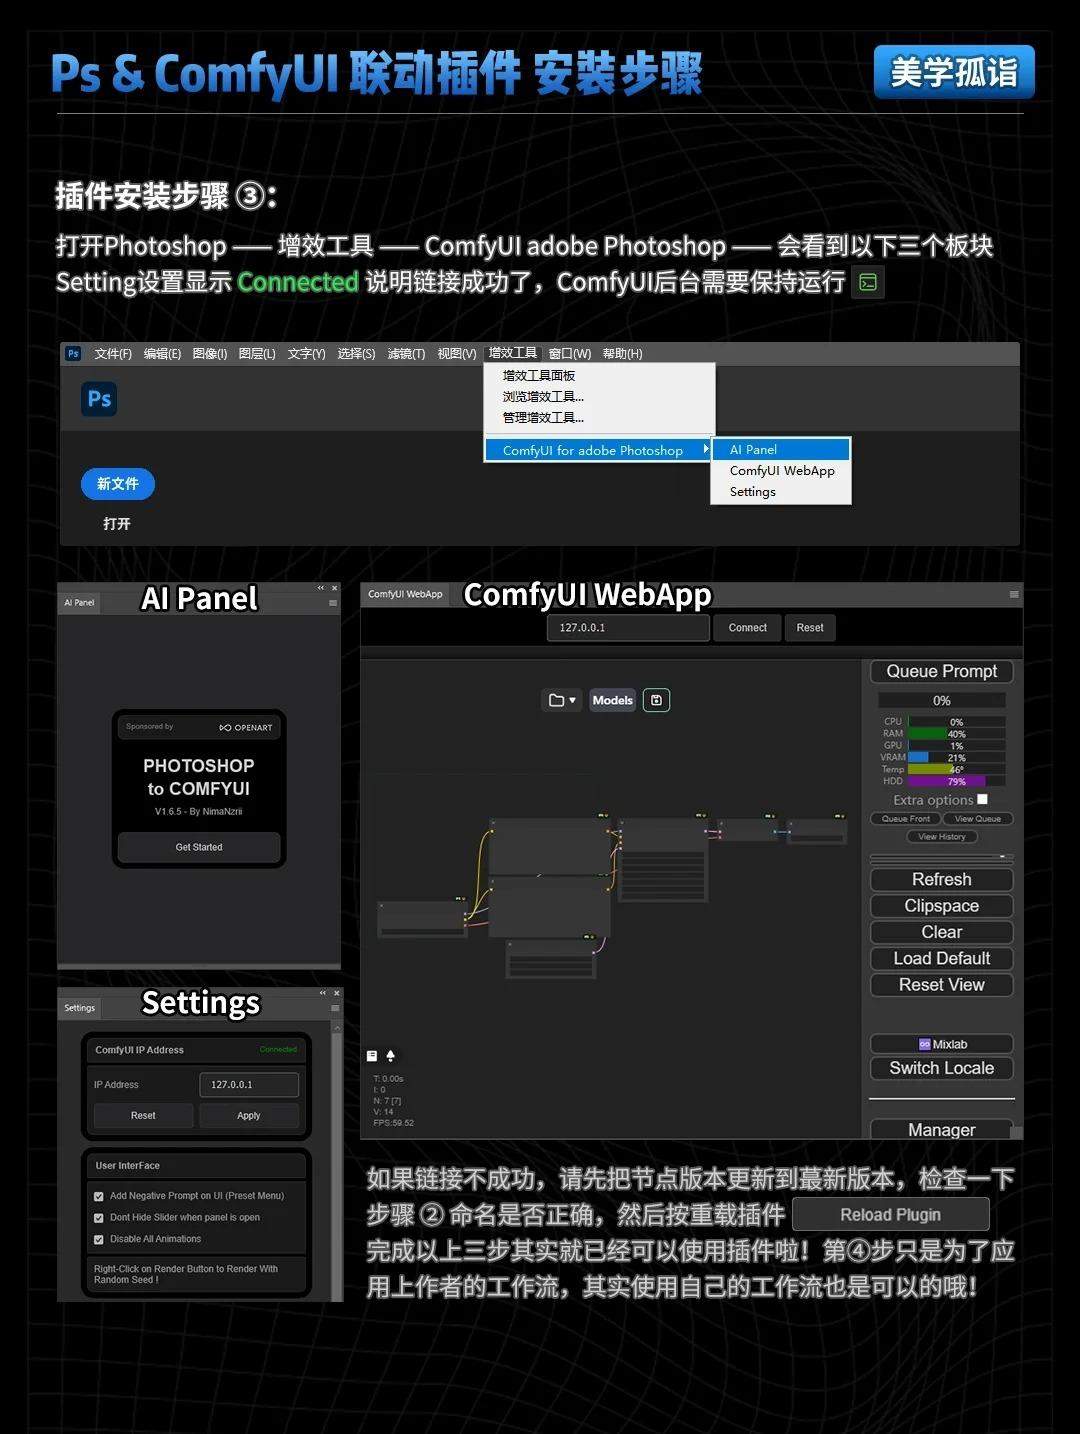1080x1434 pixels.
Task: Open the 图像(I) menu
Action: point(210,354)
